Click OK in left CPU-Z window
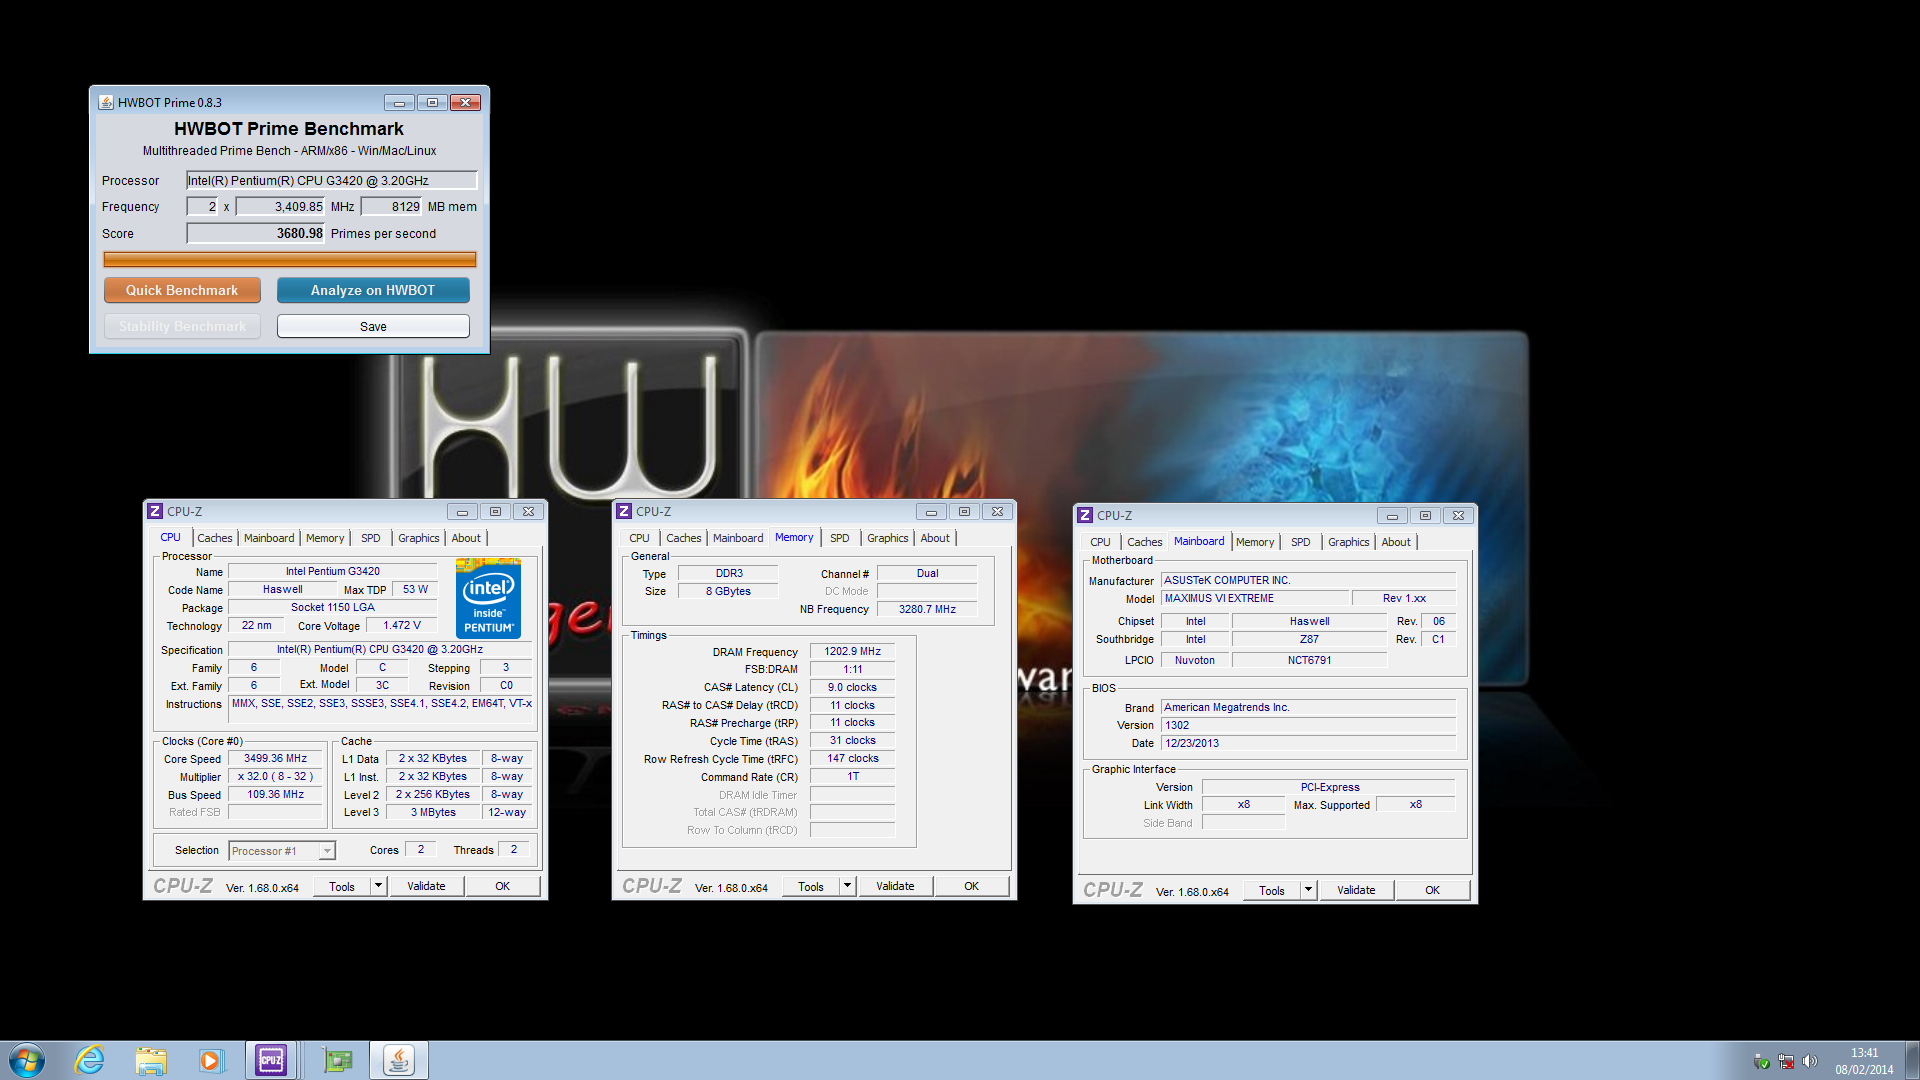The image size is (1920, 1080). coord(503,886)
